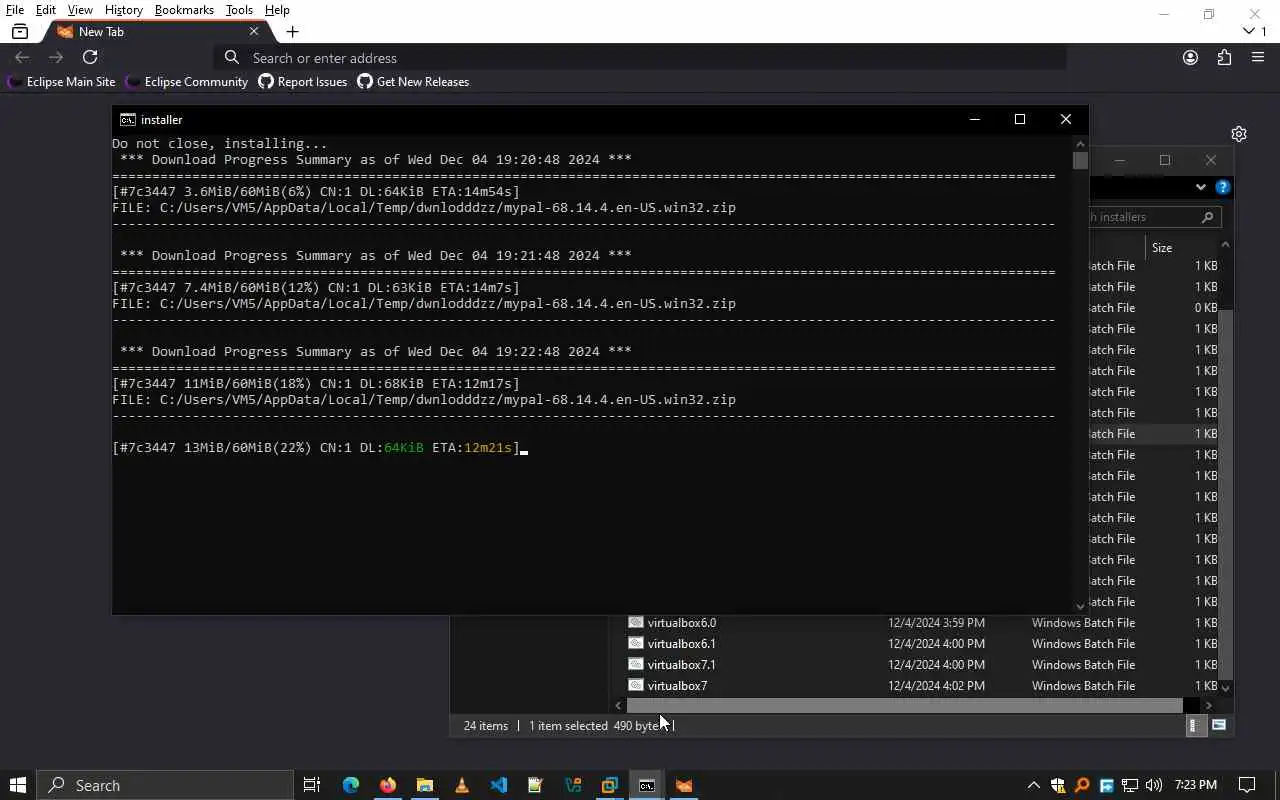Open the History menu

click(124, 10)
